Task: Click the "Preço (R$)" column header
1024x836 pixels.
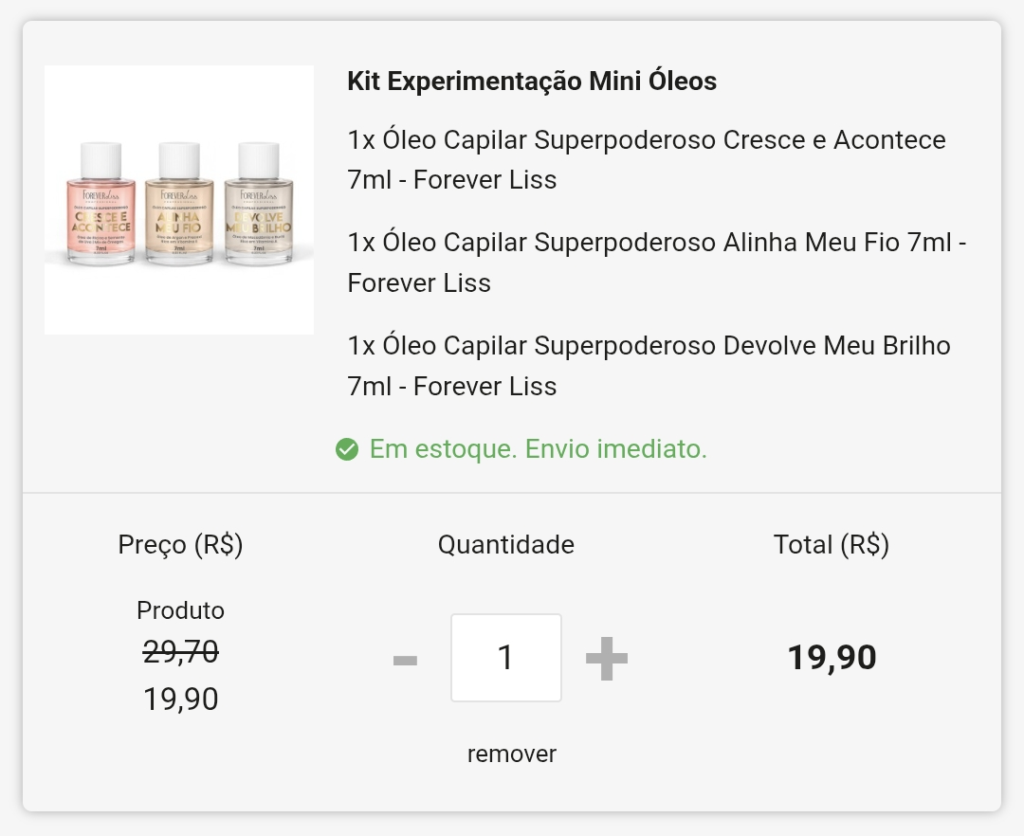Action: (x=181, y=545)
